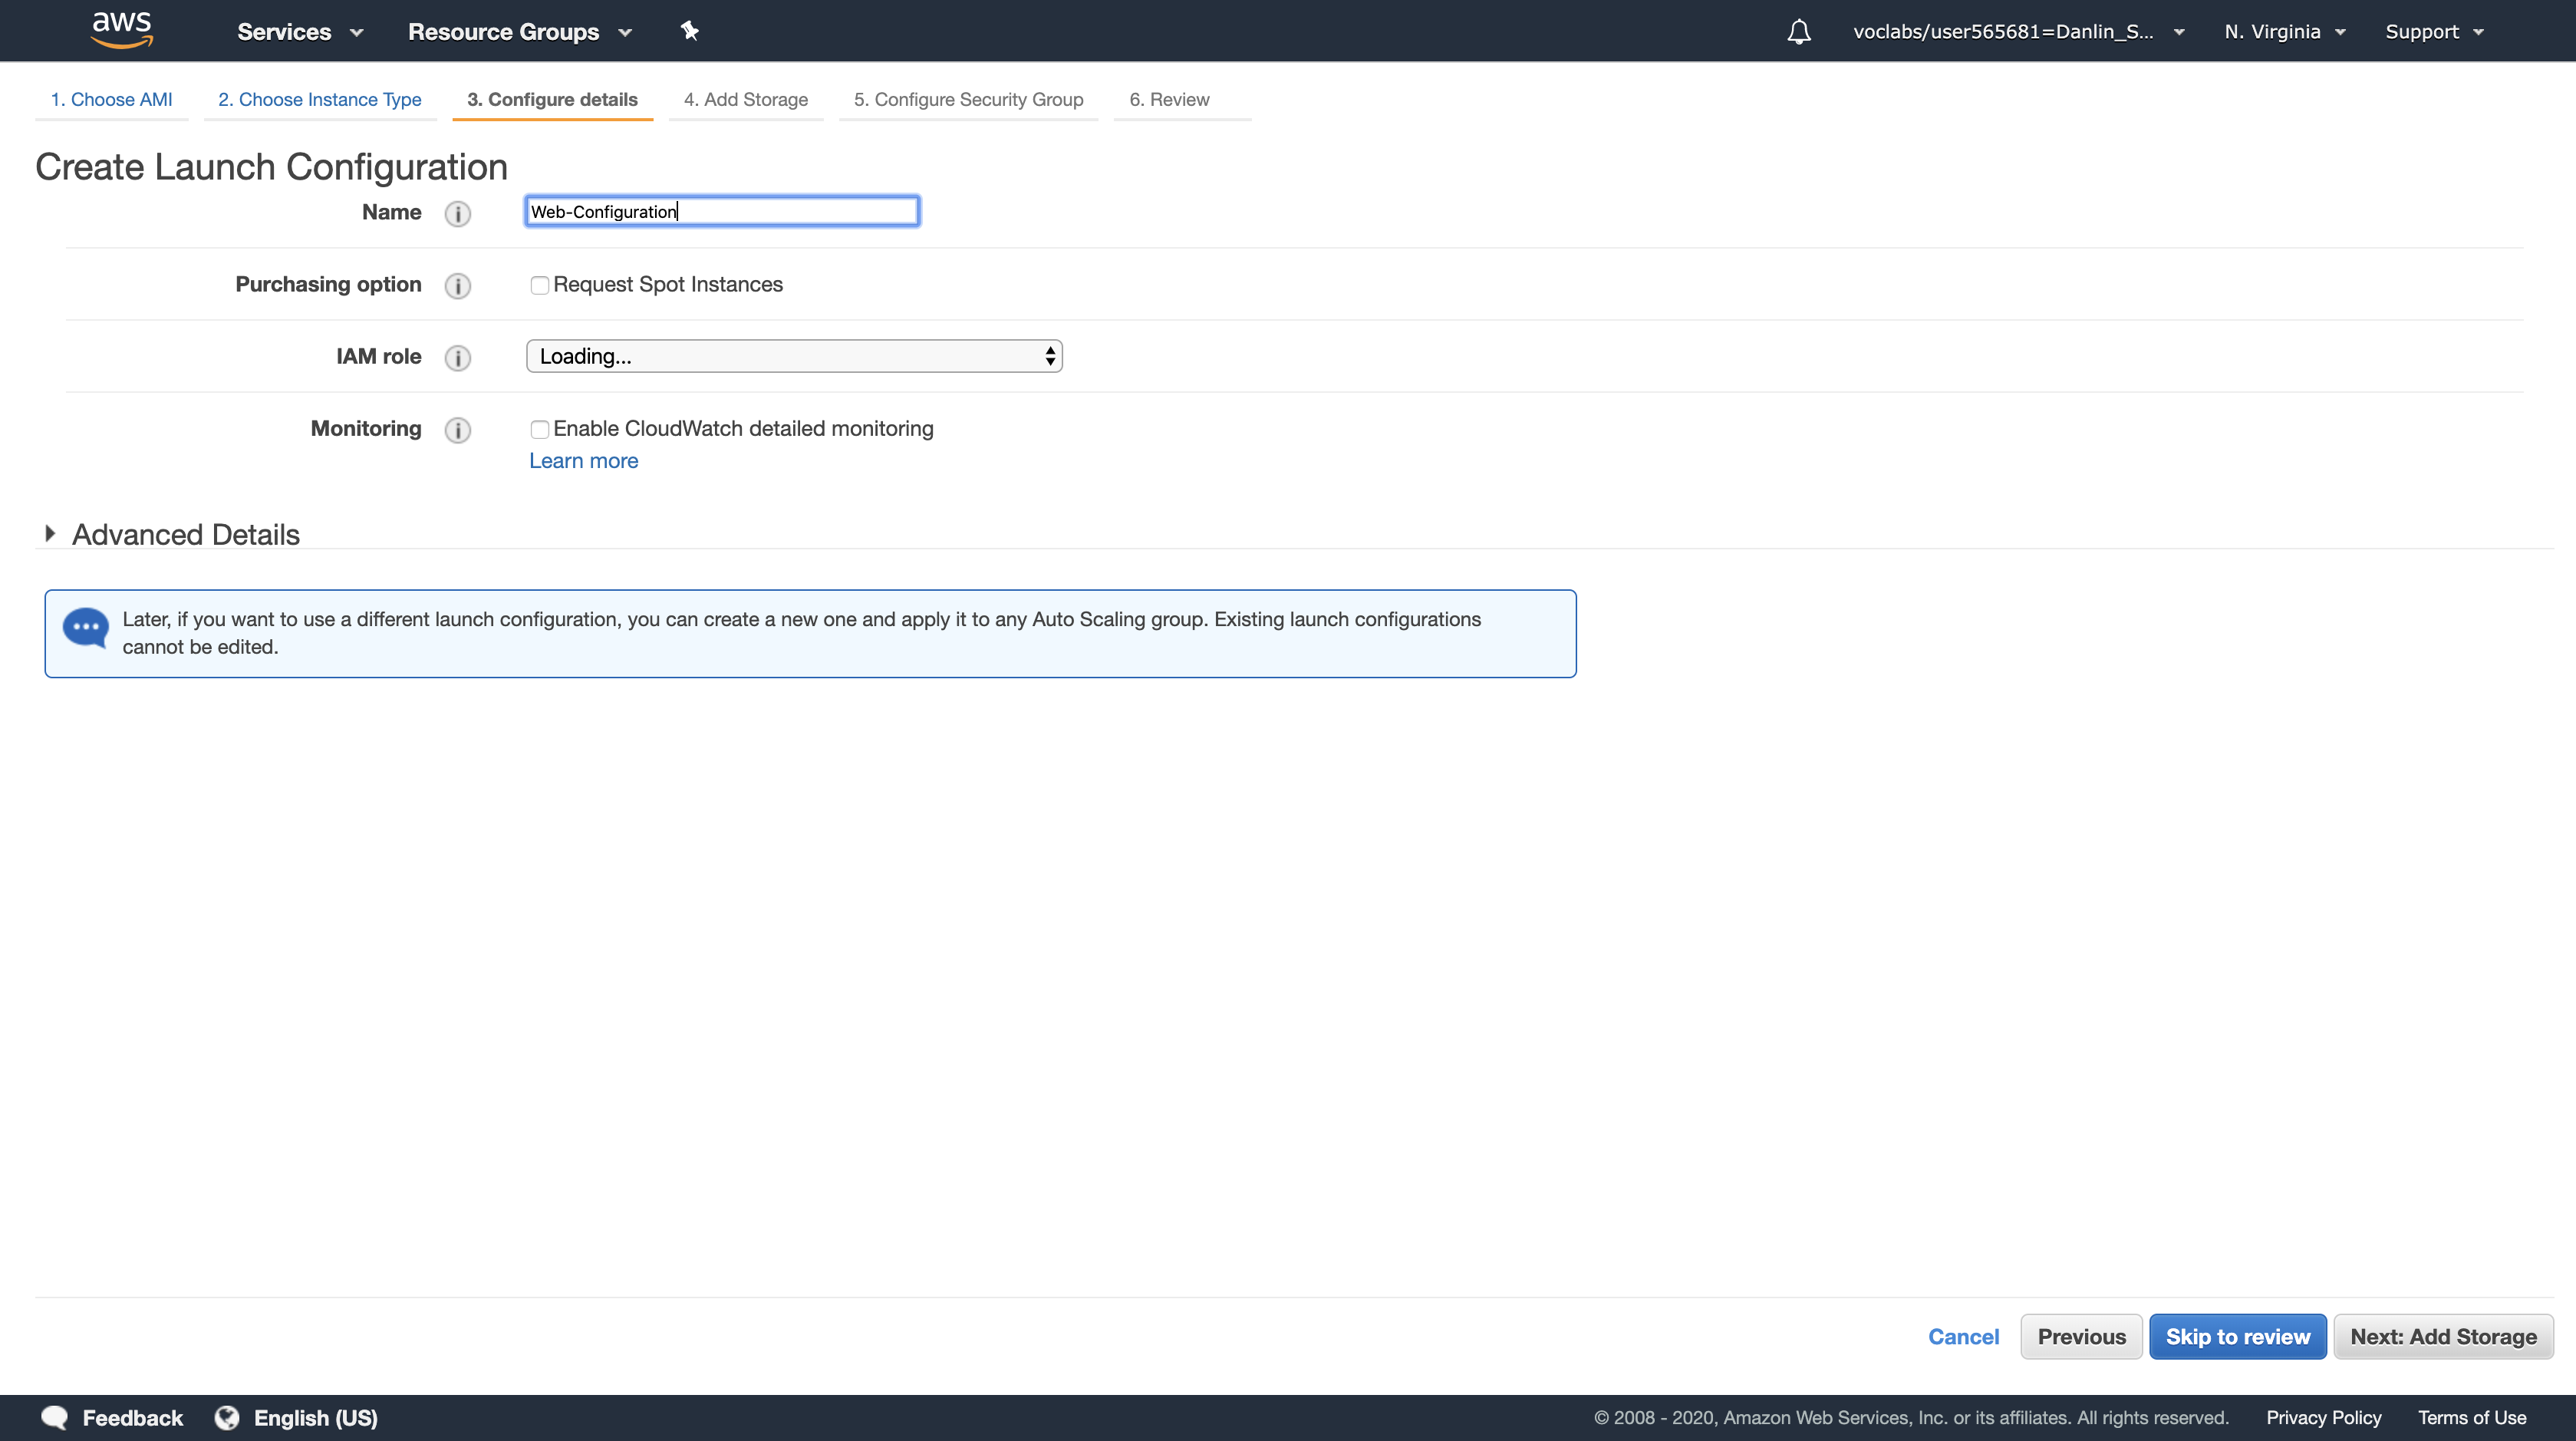
Task: Enable CloudWatch detailed monitoring checkbox
Action: tap(539, 430)
